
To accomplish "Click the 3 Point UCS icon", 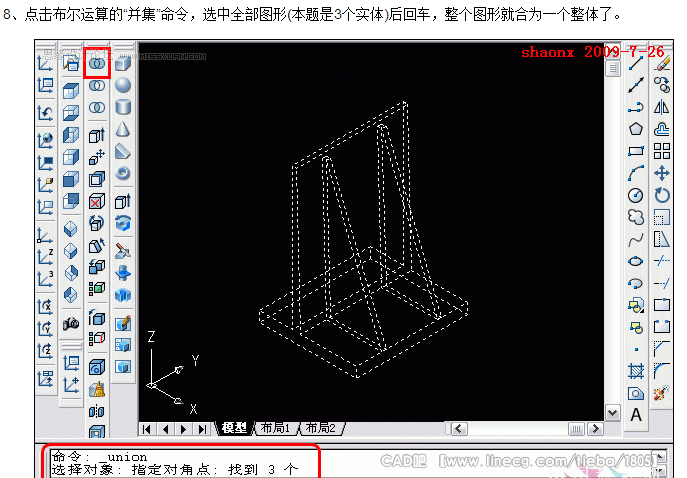I will 45,278.
